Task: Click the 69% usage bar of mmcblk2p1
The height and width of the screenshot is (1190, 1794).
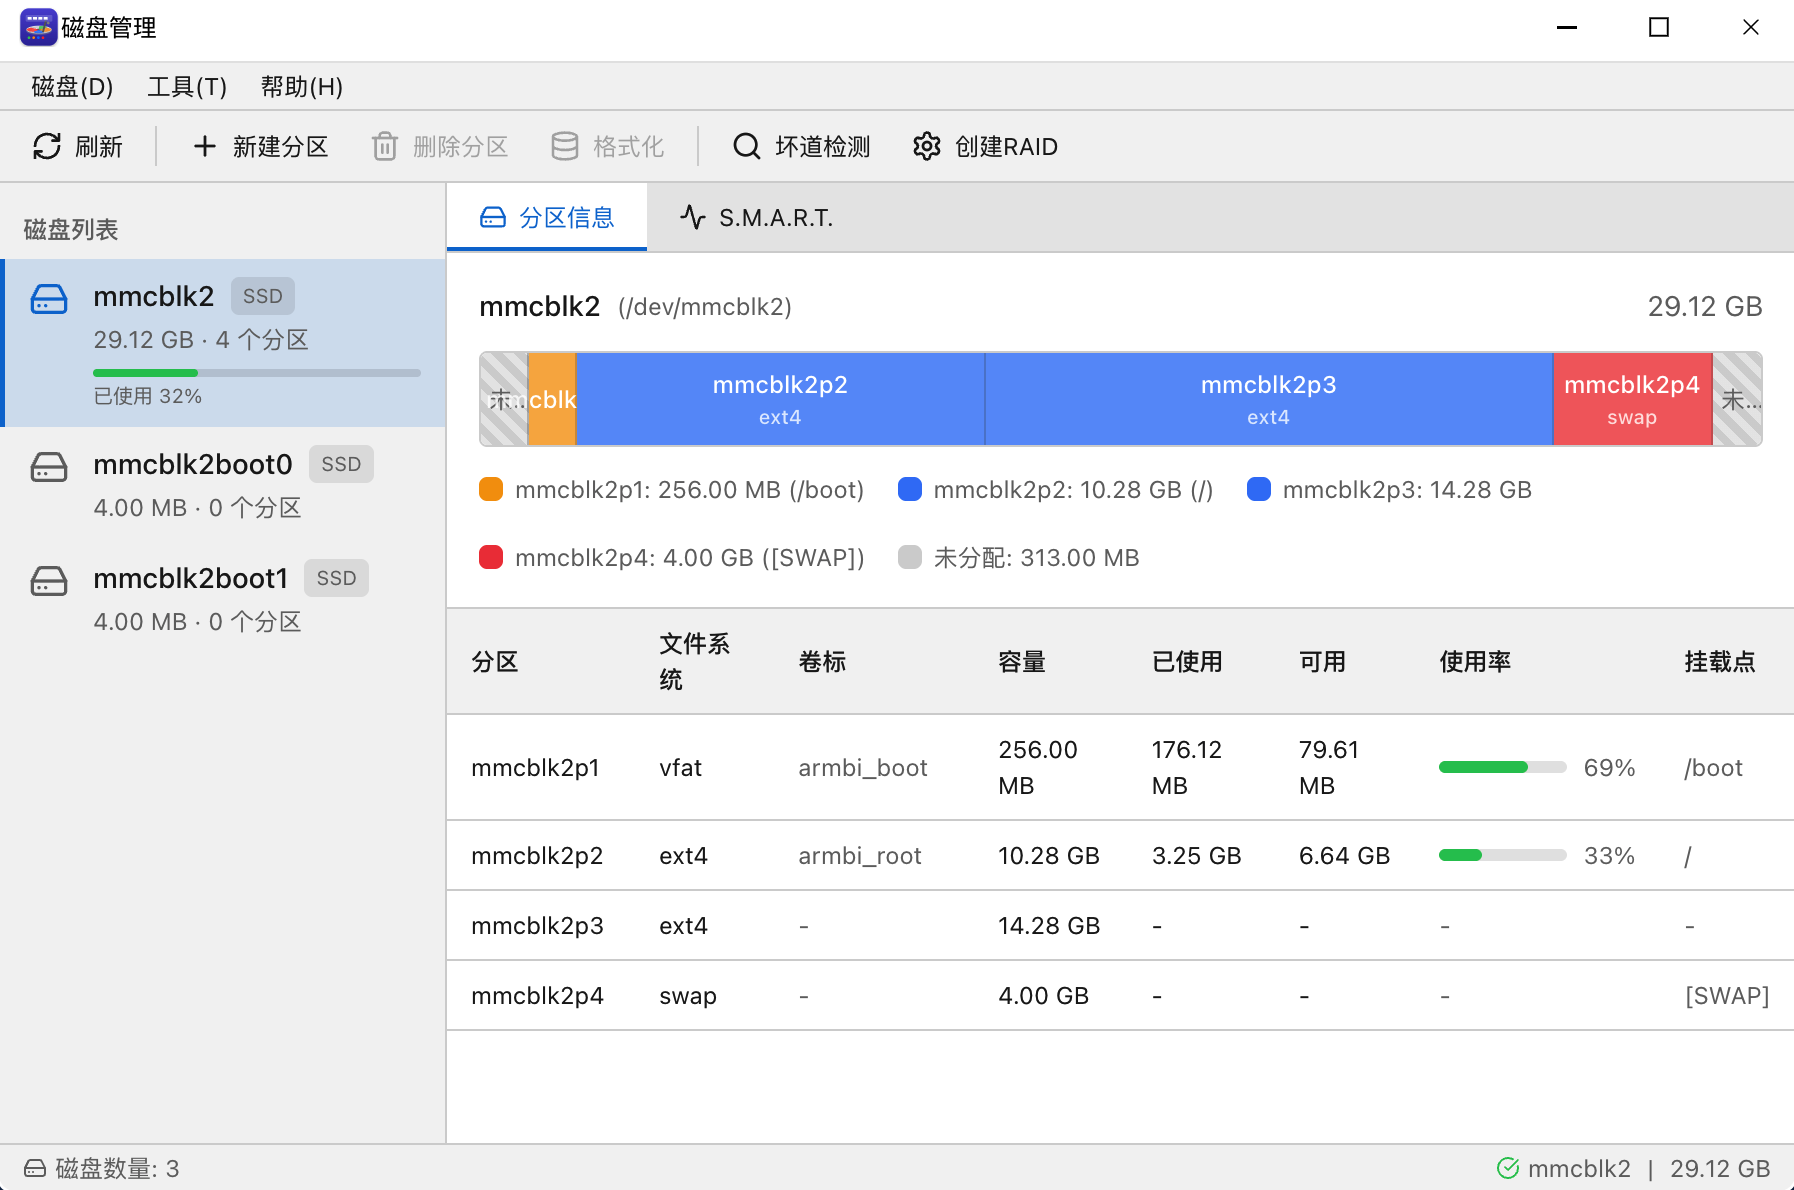Action: [1502, 767]
